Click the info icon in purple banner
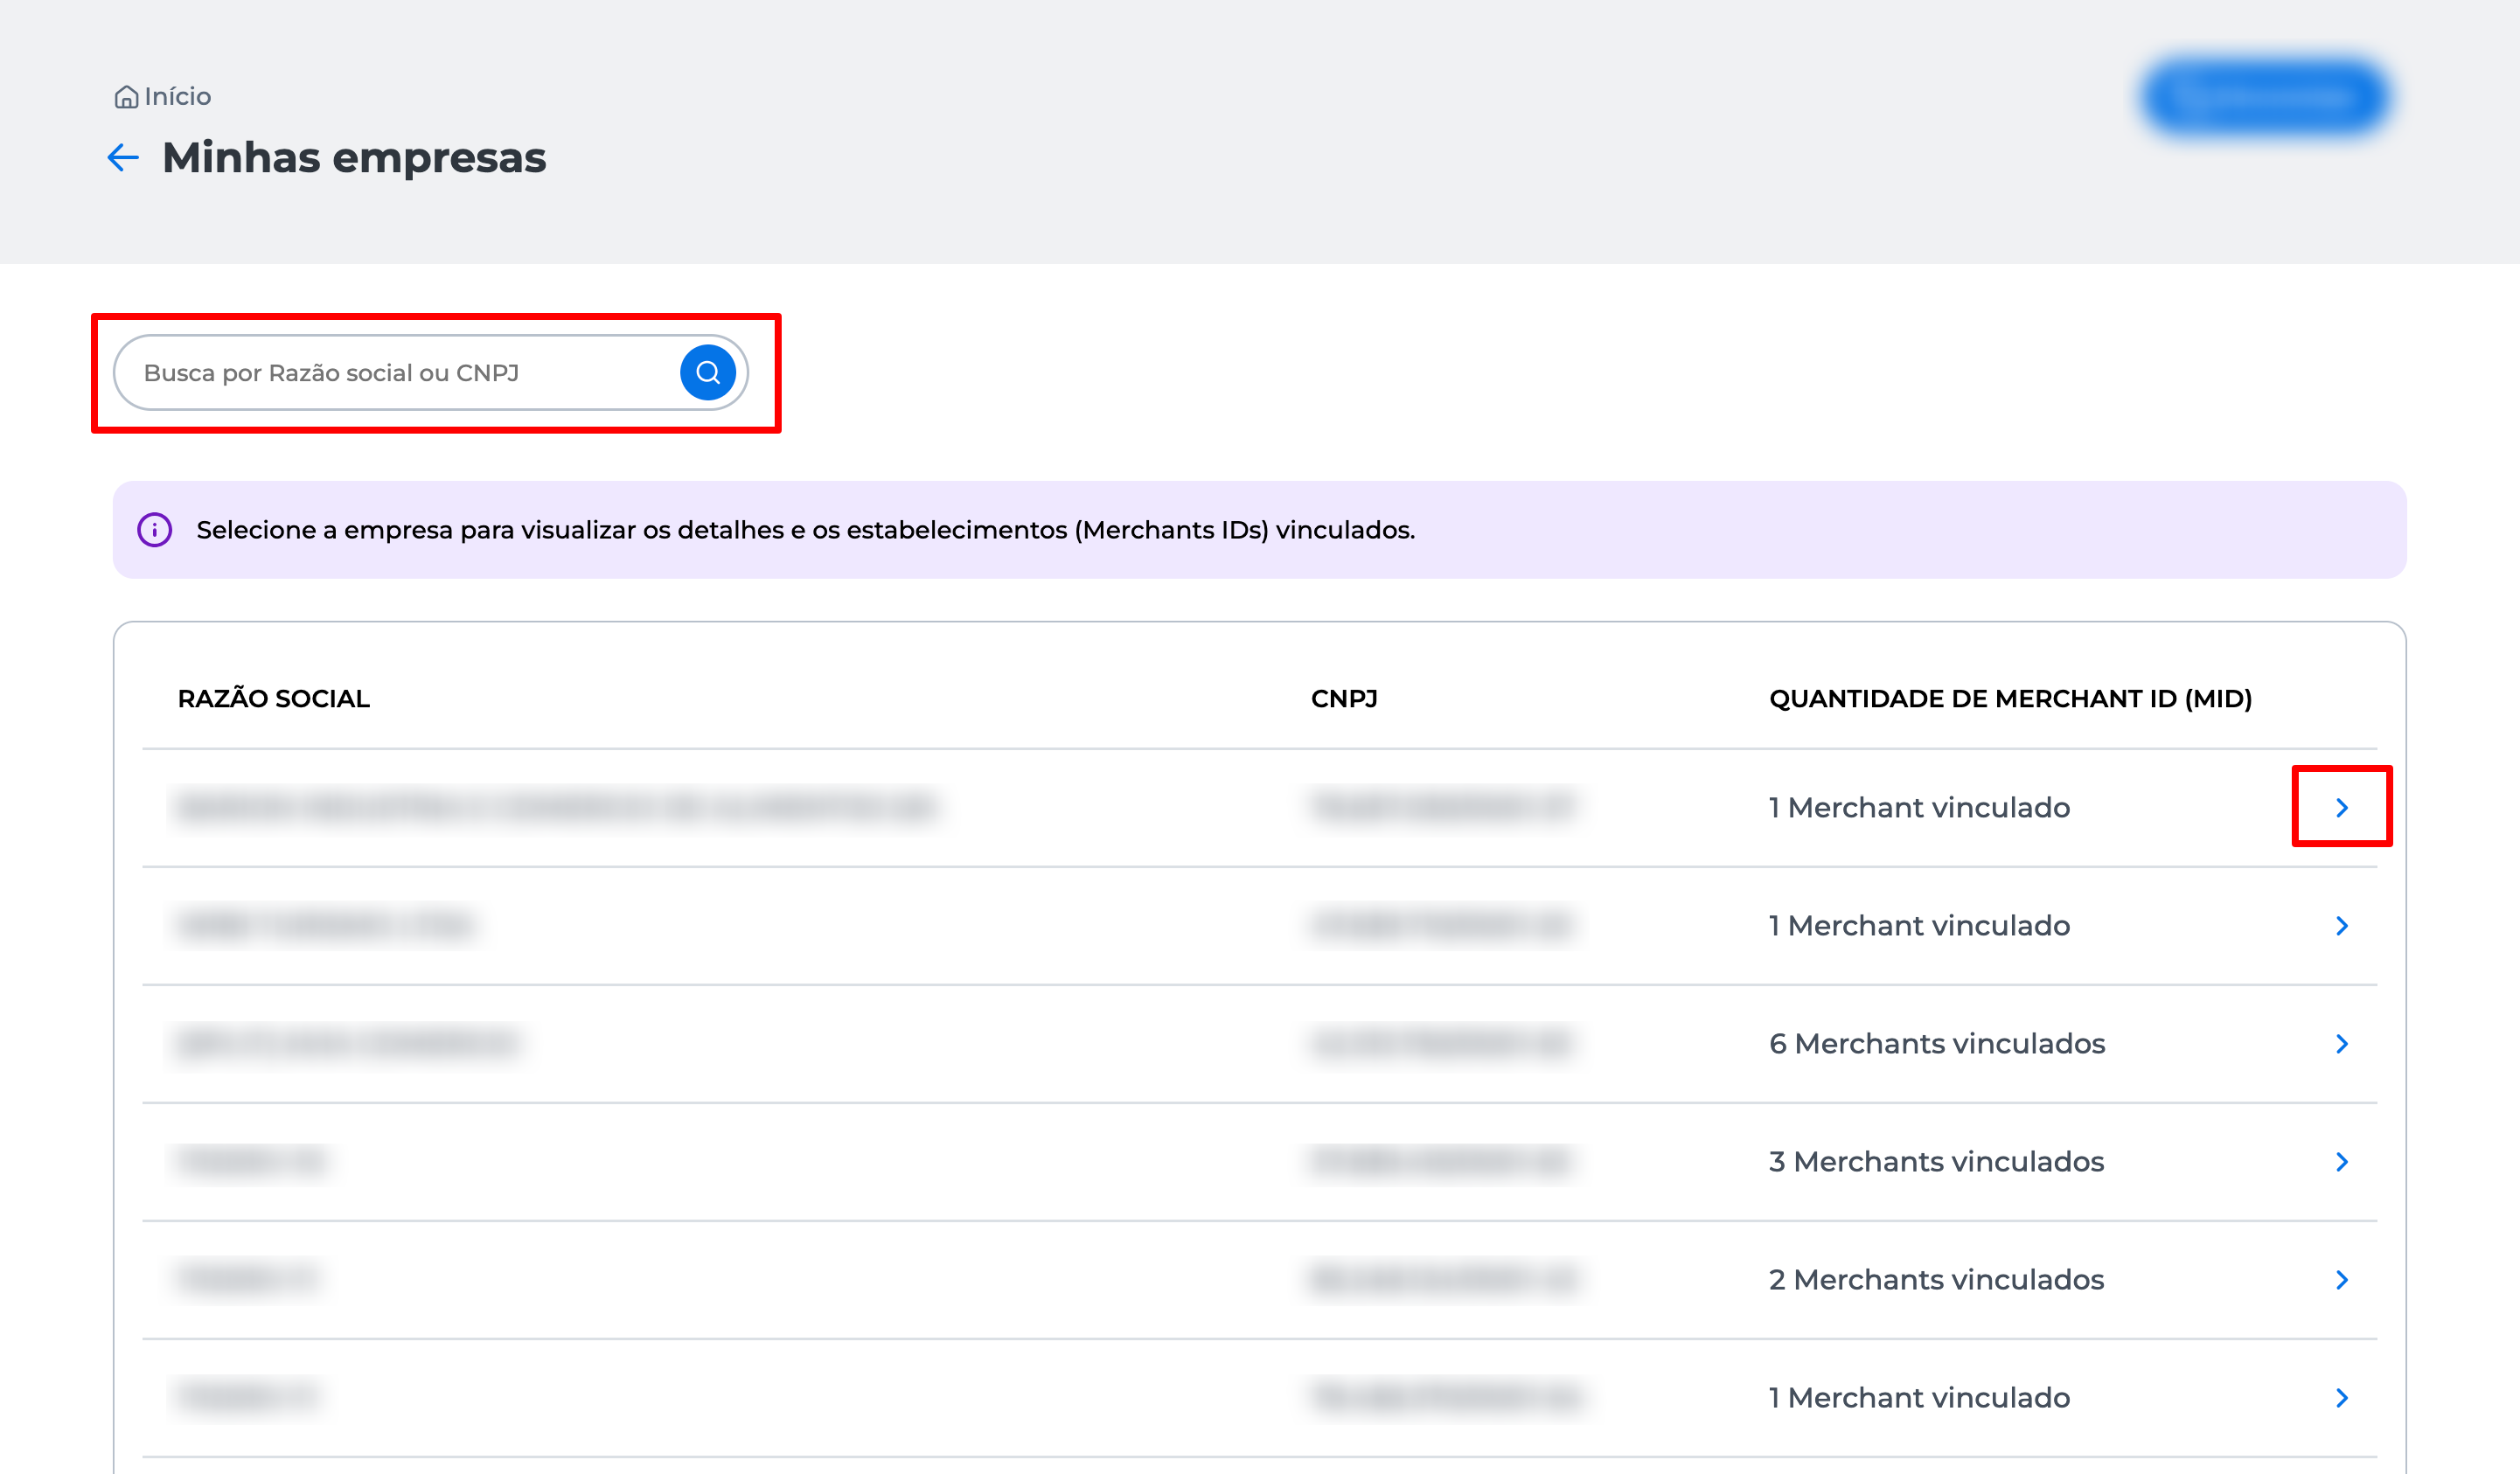The width and height of the screenshot is (2520, 1474). (x=155, y=529)
